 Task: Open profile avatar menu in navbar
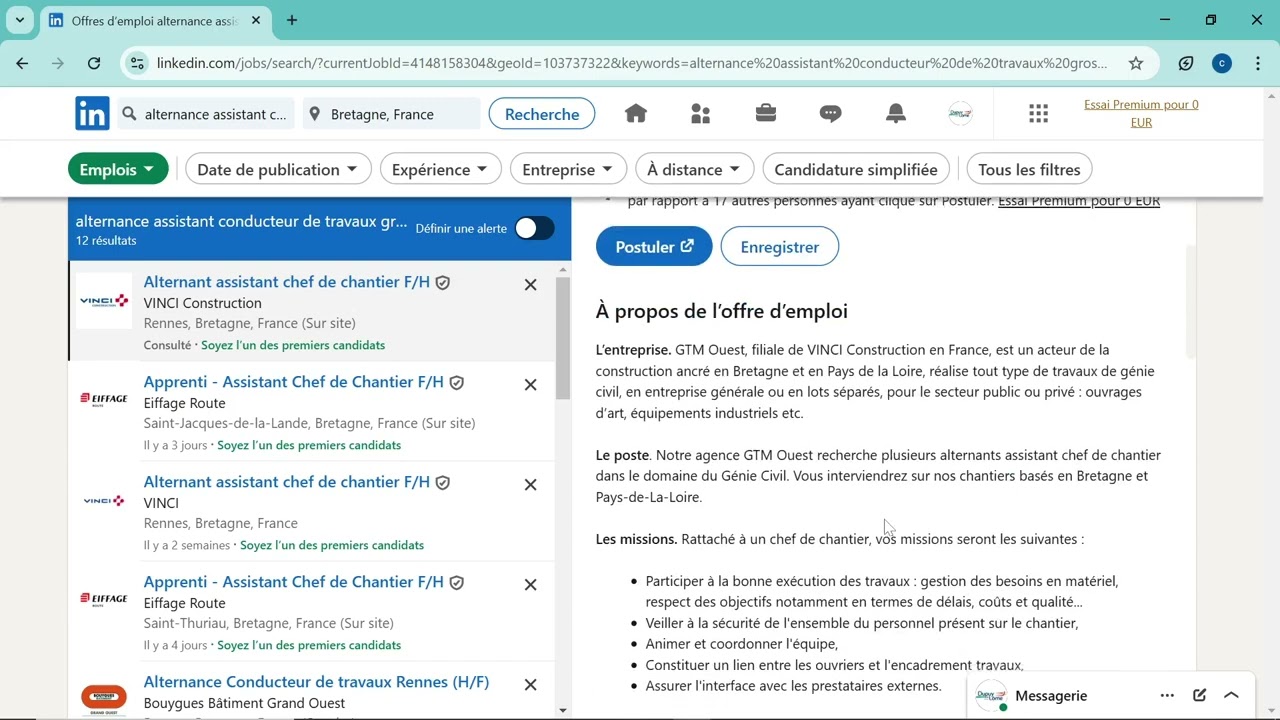(x=960, y=114)
